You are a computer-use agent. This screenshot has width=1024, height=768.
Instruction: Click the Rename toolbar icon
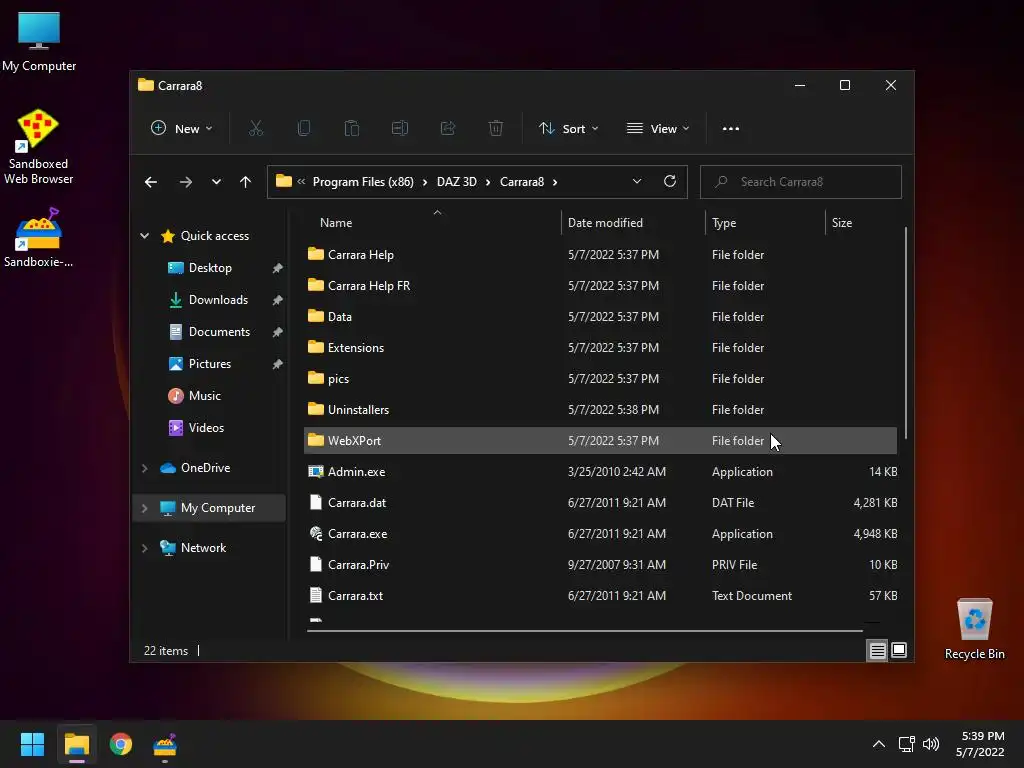pos(400,129)
